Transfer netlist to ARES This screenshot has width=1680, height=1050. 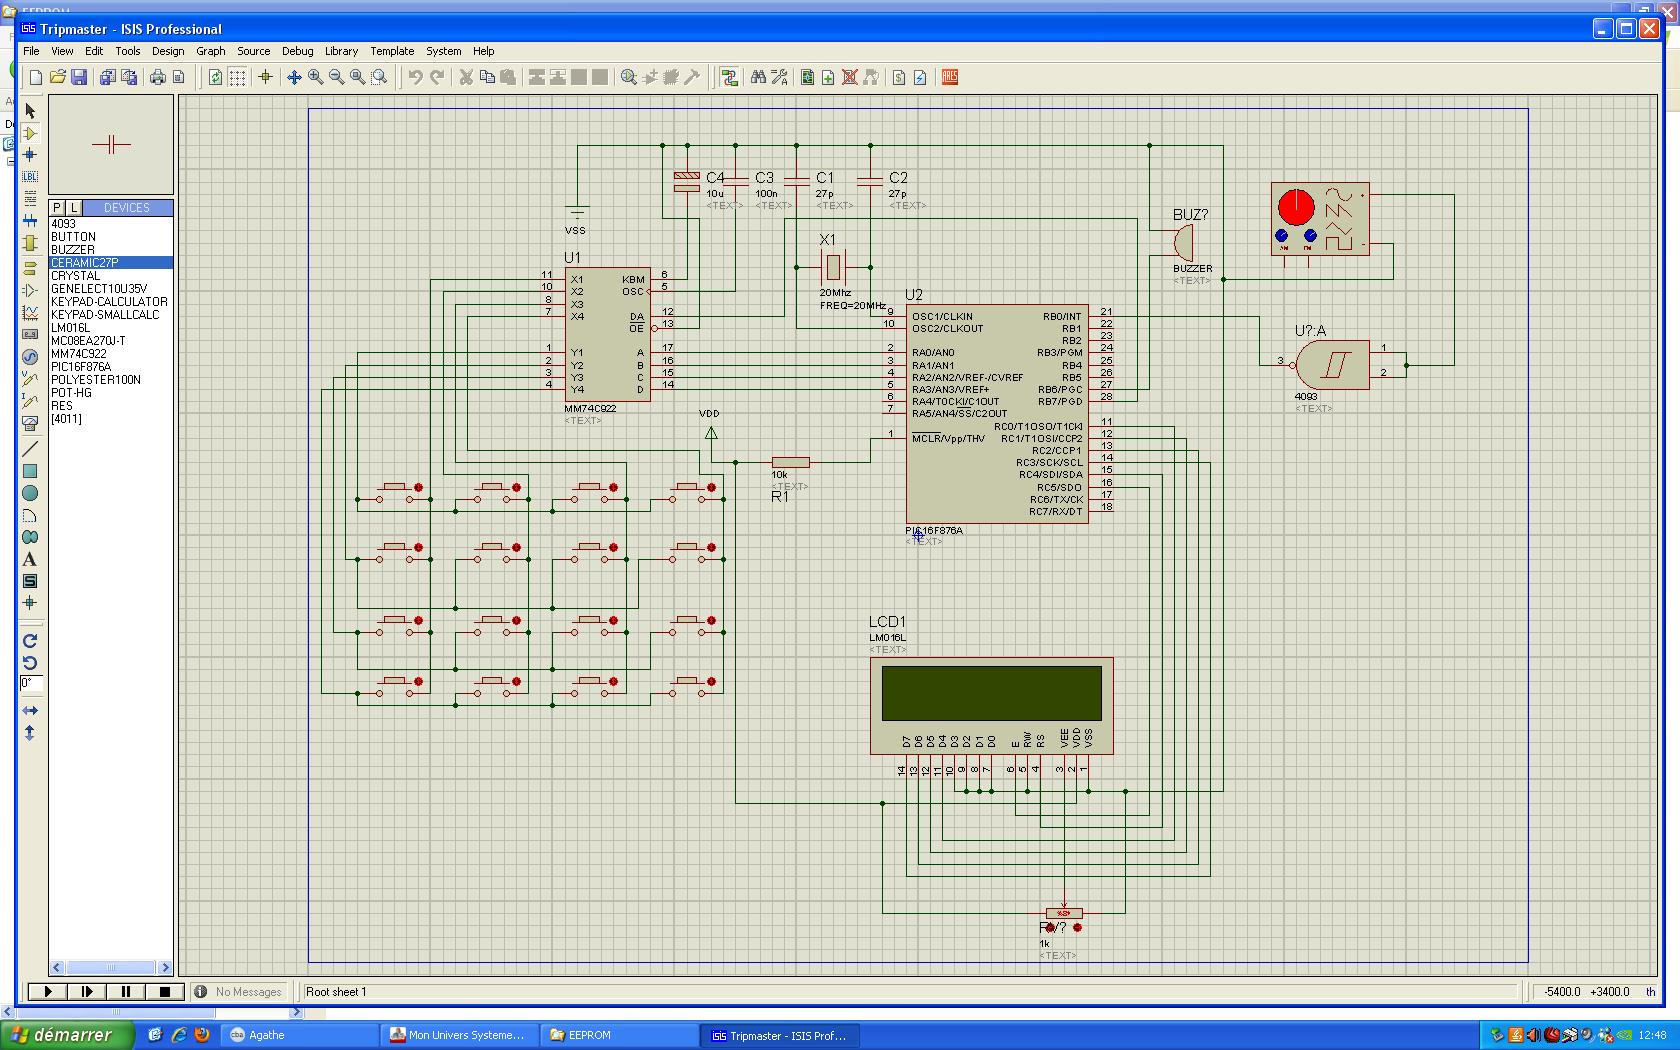950,77
